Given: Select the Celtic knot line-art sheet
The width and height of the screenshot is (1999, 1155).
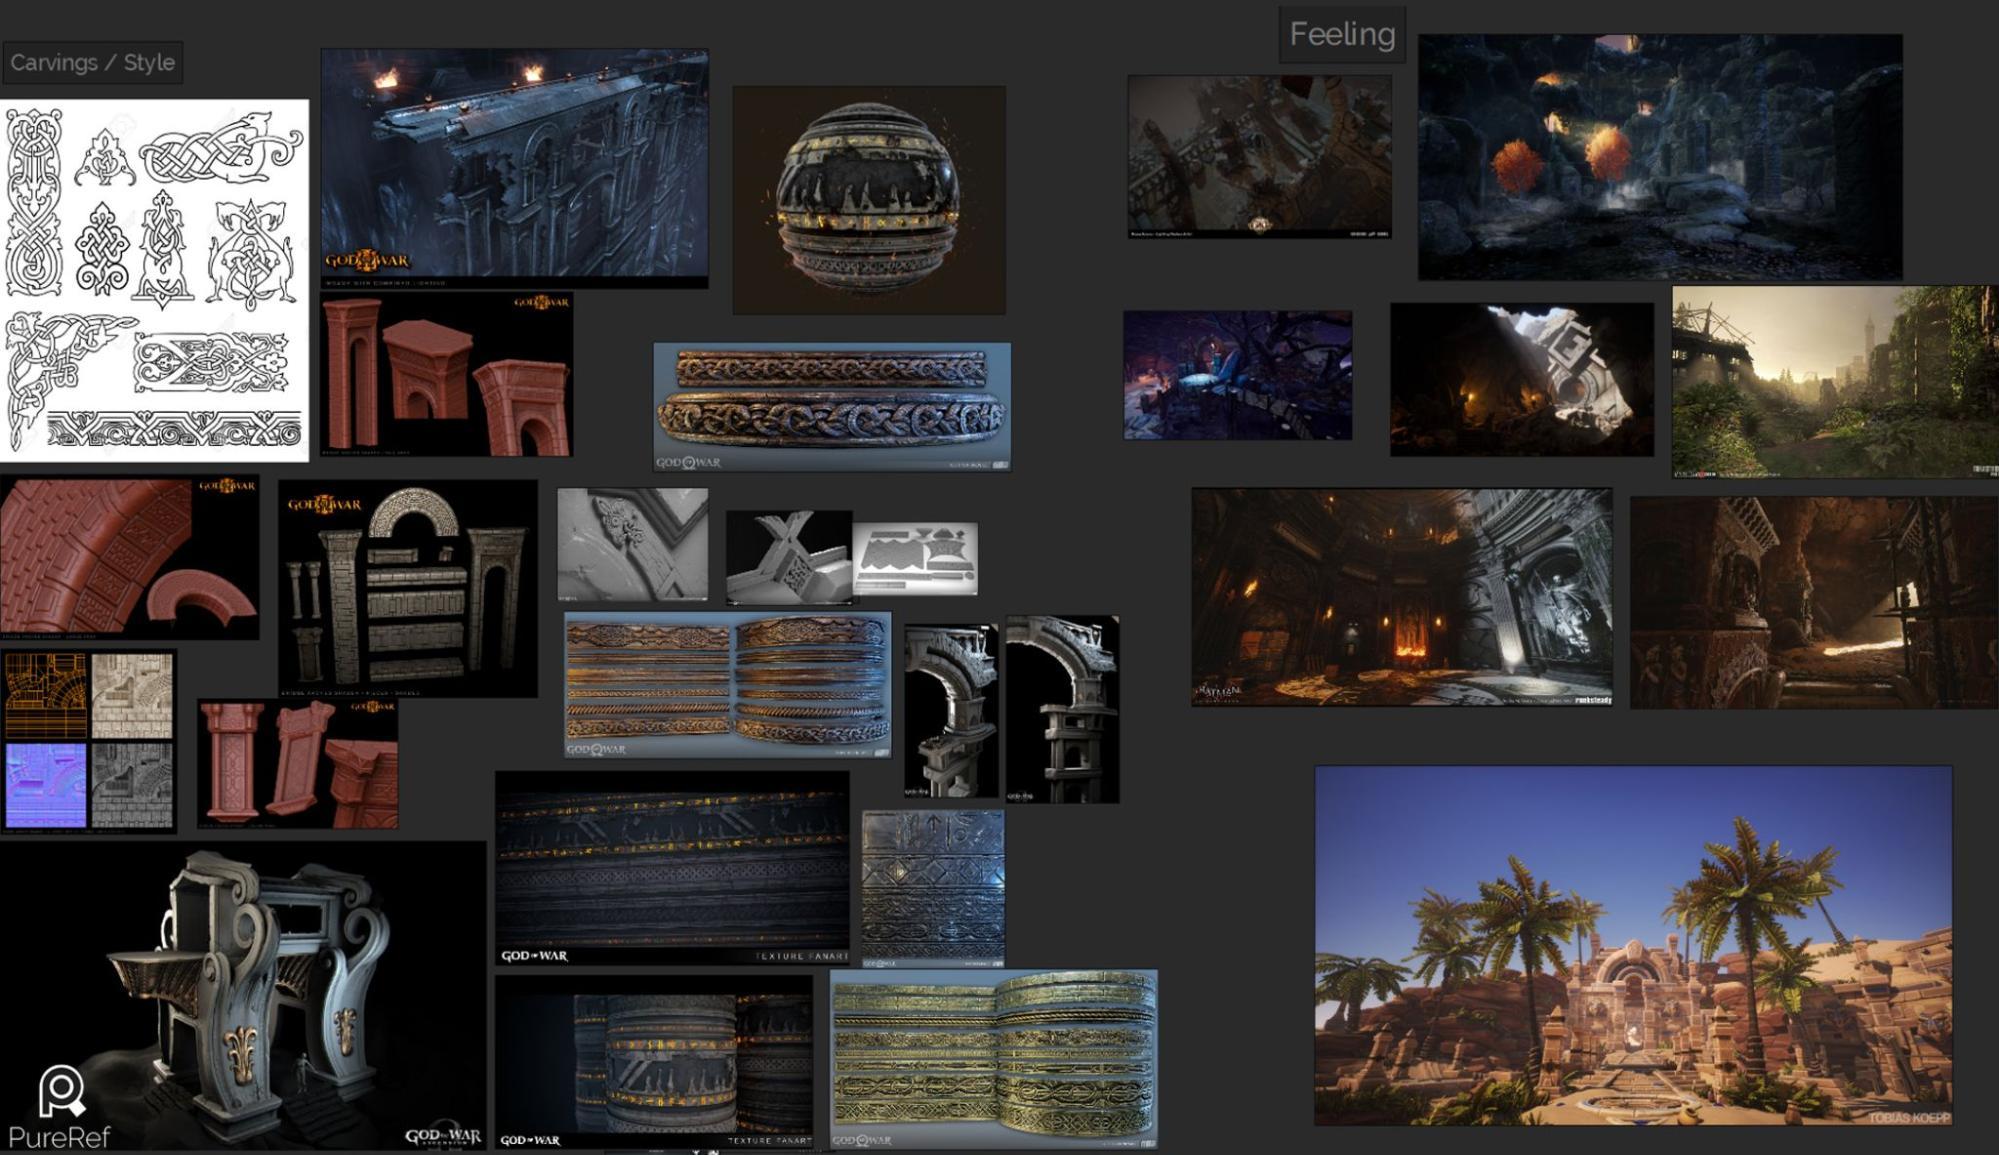Looking at the screenshot, I should 154,279.
